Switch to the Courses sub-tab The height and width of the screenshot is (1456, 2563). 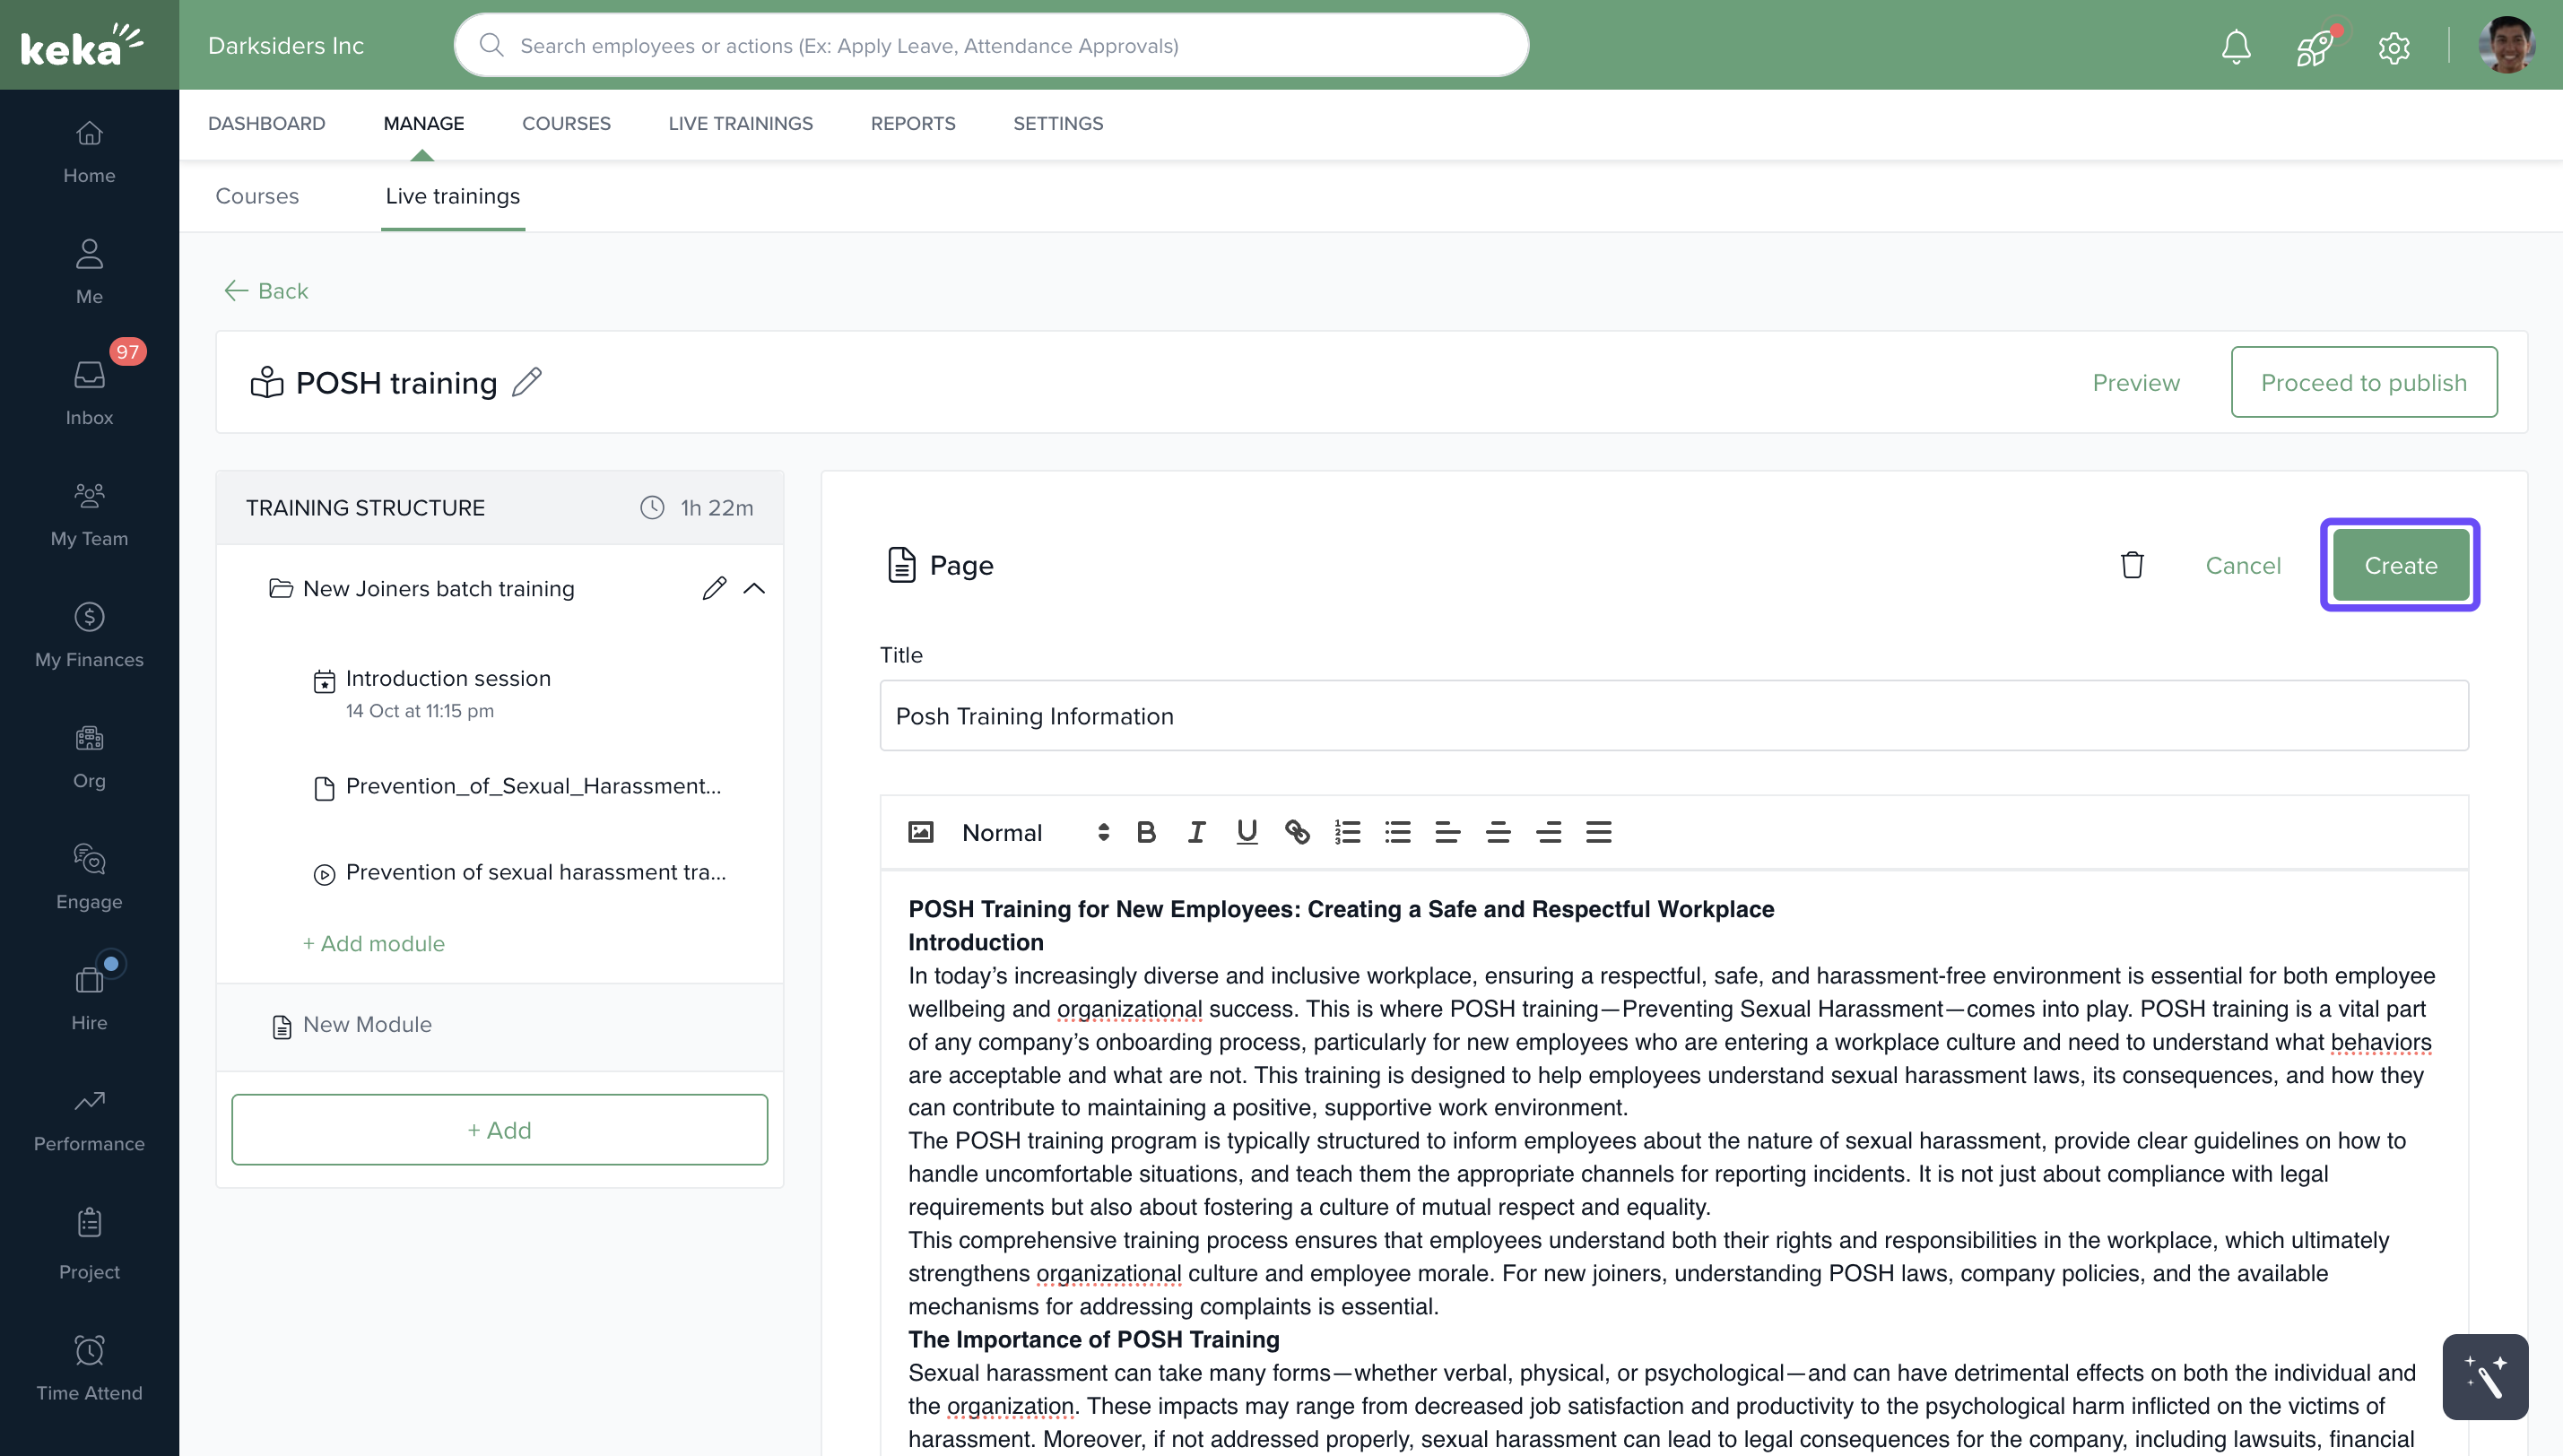tap(257, 196)
